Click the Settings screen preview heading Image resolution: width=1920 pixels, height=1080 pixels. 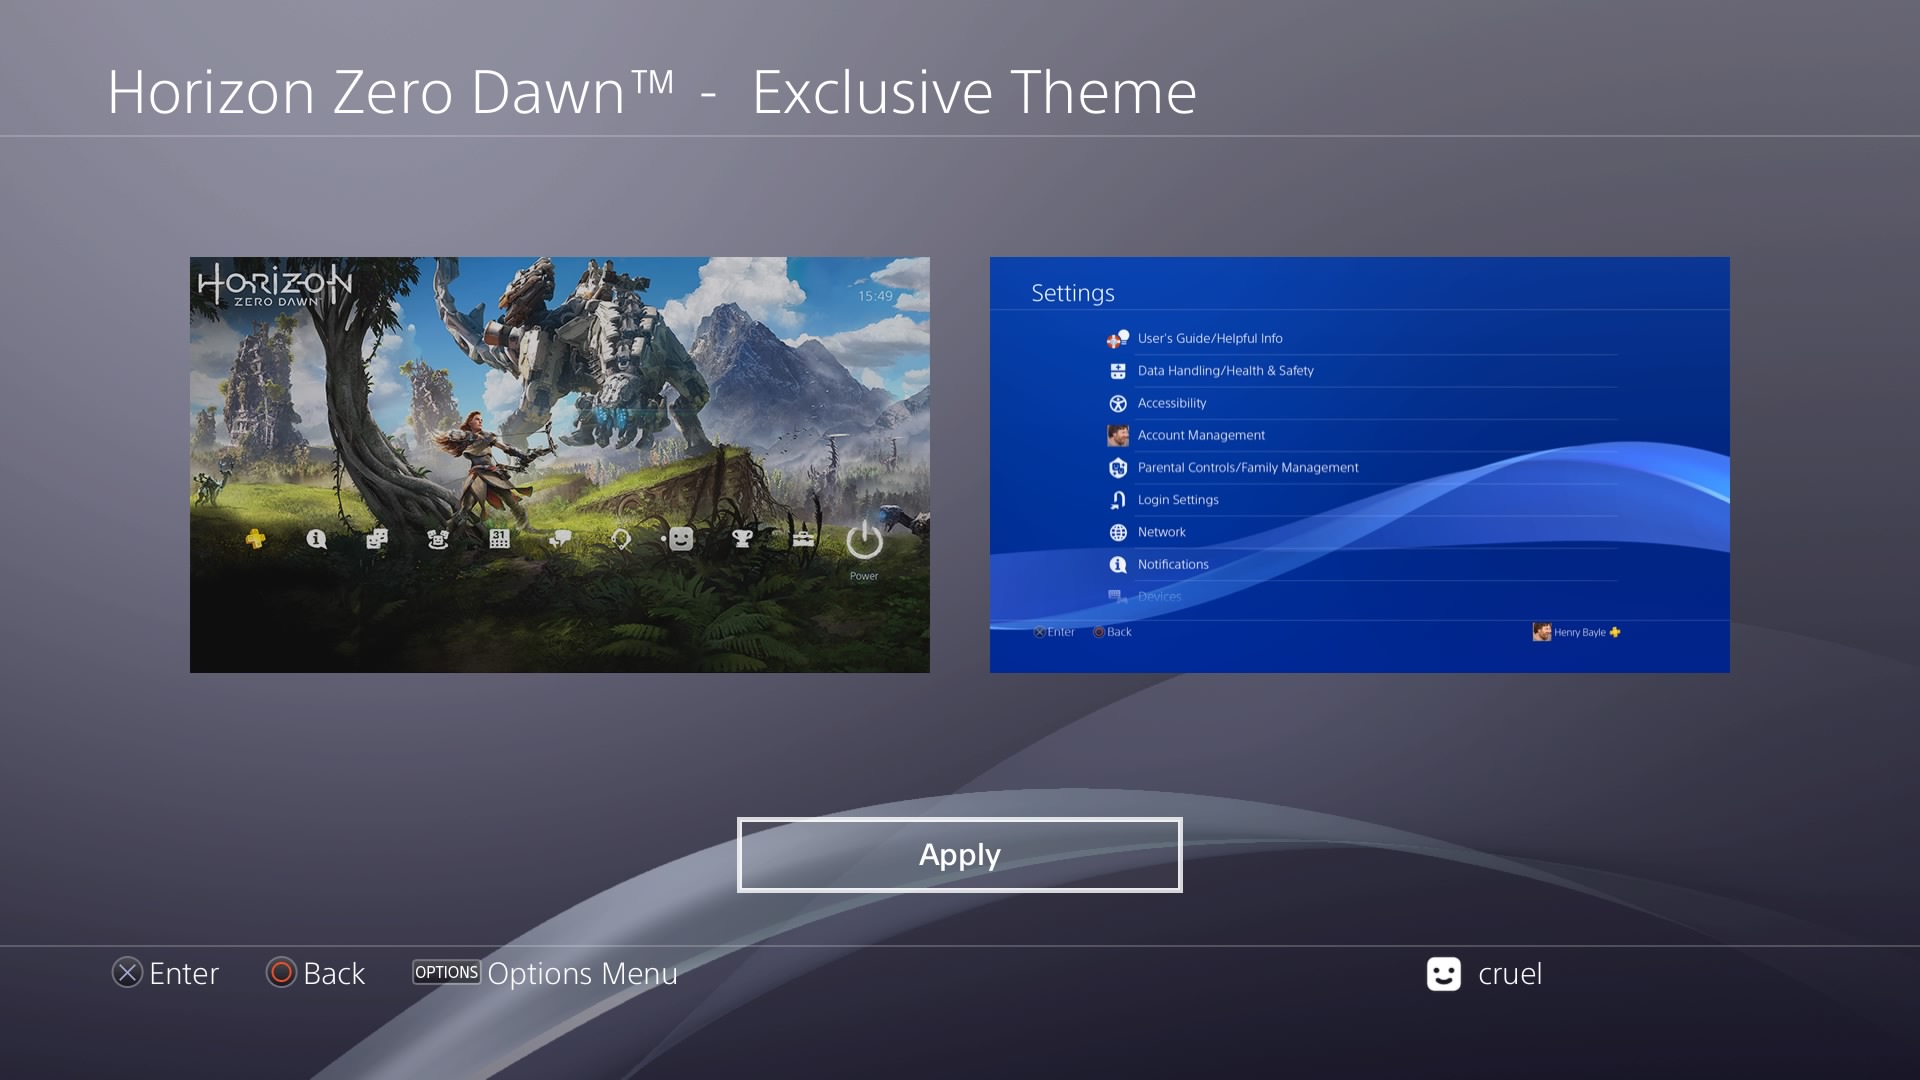[x=1072, y=293]
